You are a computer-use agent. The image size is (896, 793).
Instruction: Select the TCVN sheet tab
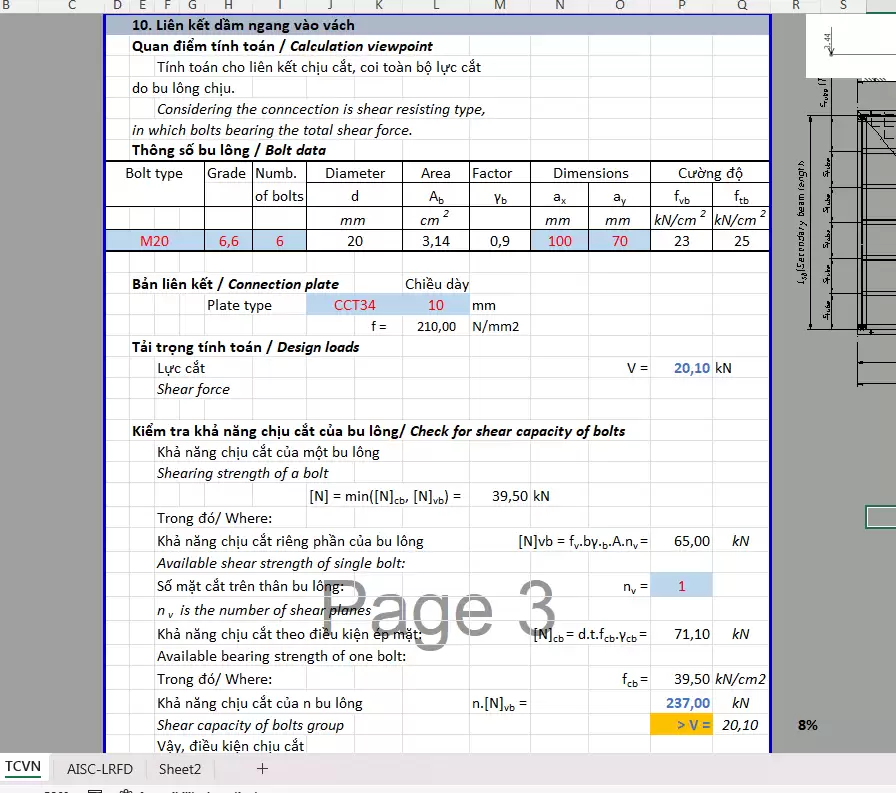click(23, 767)
